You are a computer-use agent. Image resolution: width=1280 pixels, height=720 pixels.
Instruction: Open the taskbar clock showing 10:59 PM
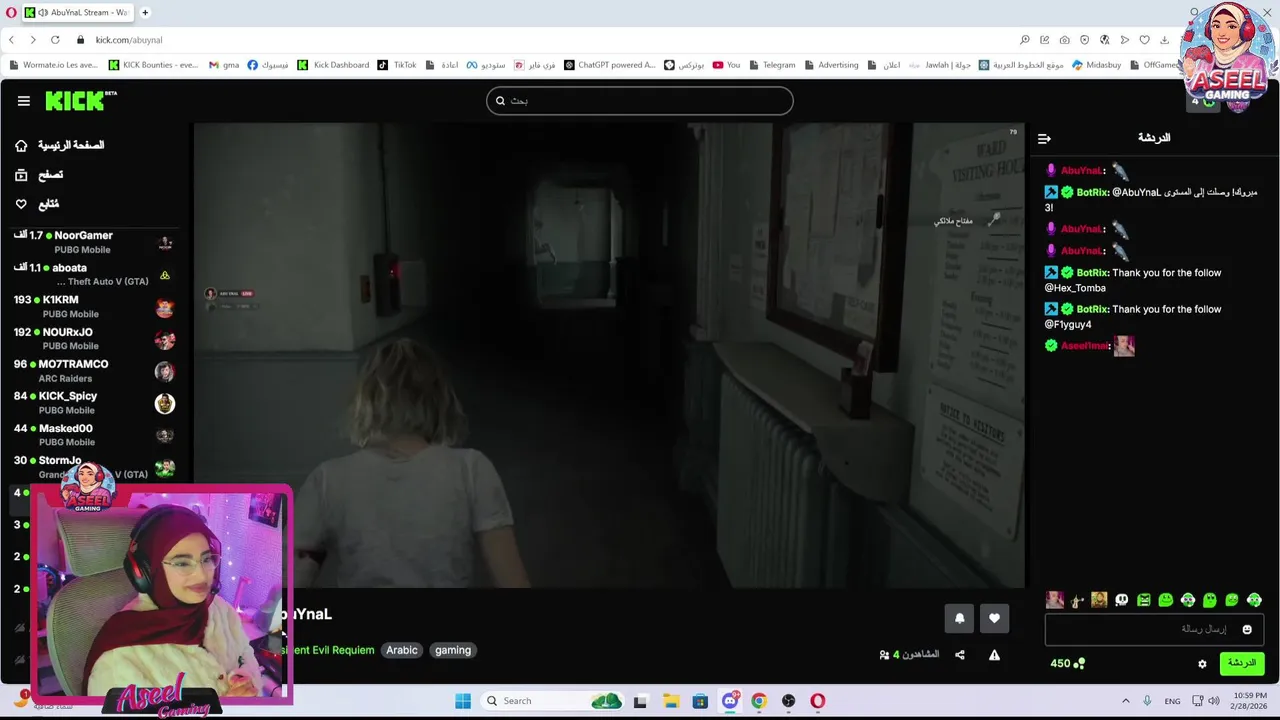[1249, 701]
